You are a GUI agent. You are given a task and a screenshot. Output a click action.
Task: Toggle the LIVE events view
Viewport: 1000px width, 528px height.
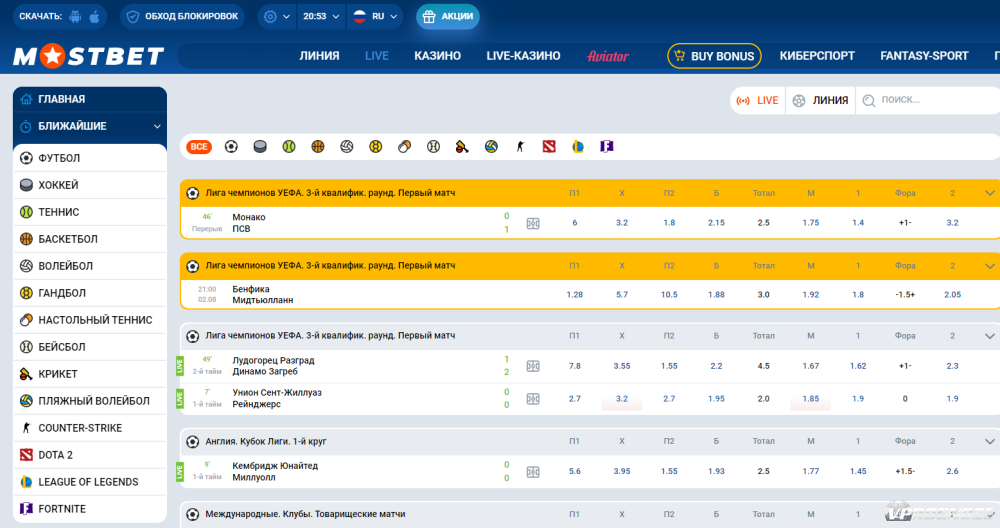pos(758,100)
